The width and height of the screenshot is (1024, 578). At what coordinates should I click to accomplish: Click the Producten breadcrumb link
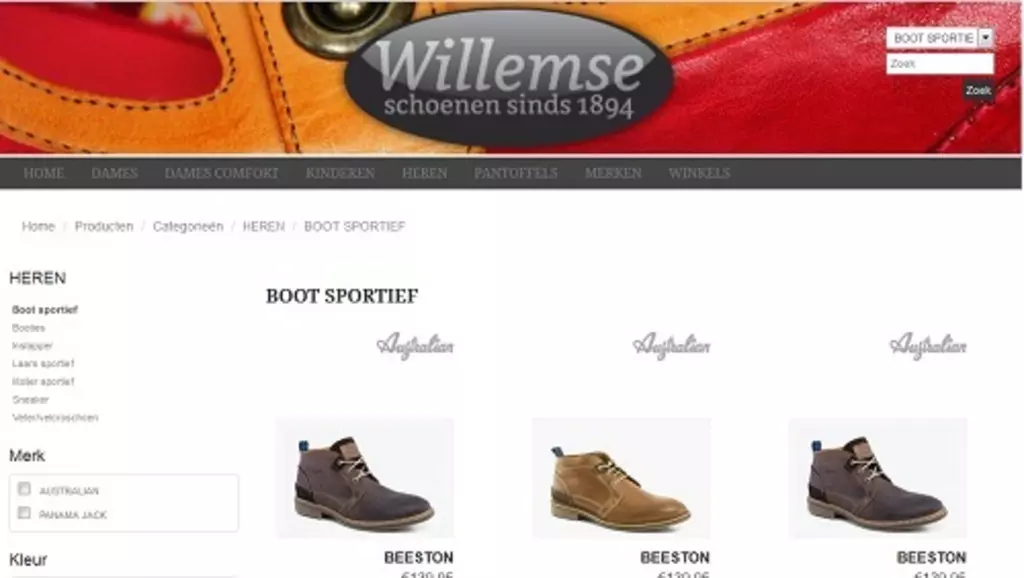click(104, 226)
